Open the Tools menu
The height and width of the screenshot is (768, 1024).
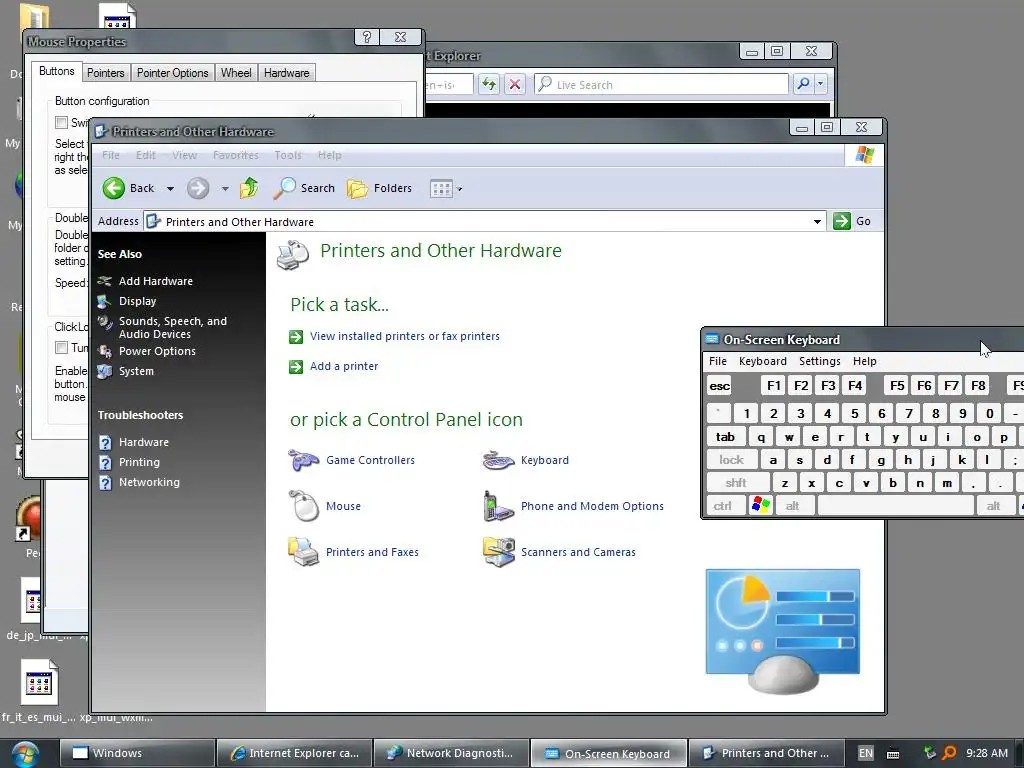click(287, 155)
